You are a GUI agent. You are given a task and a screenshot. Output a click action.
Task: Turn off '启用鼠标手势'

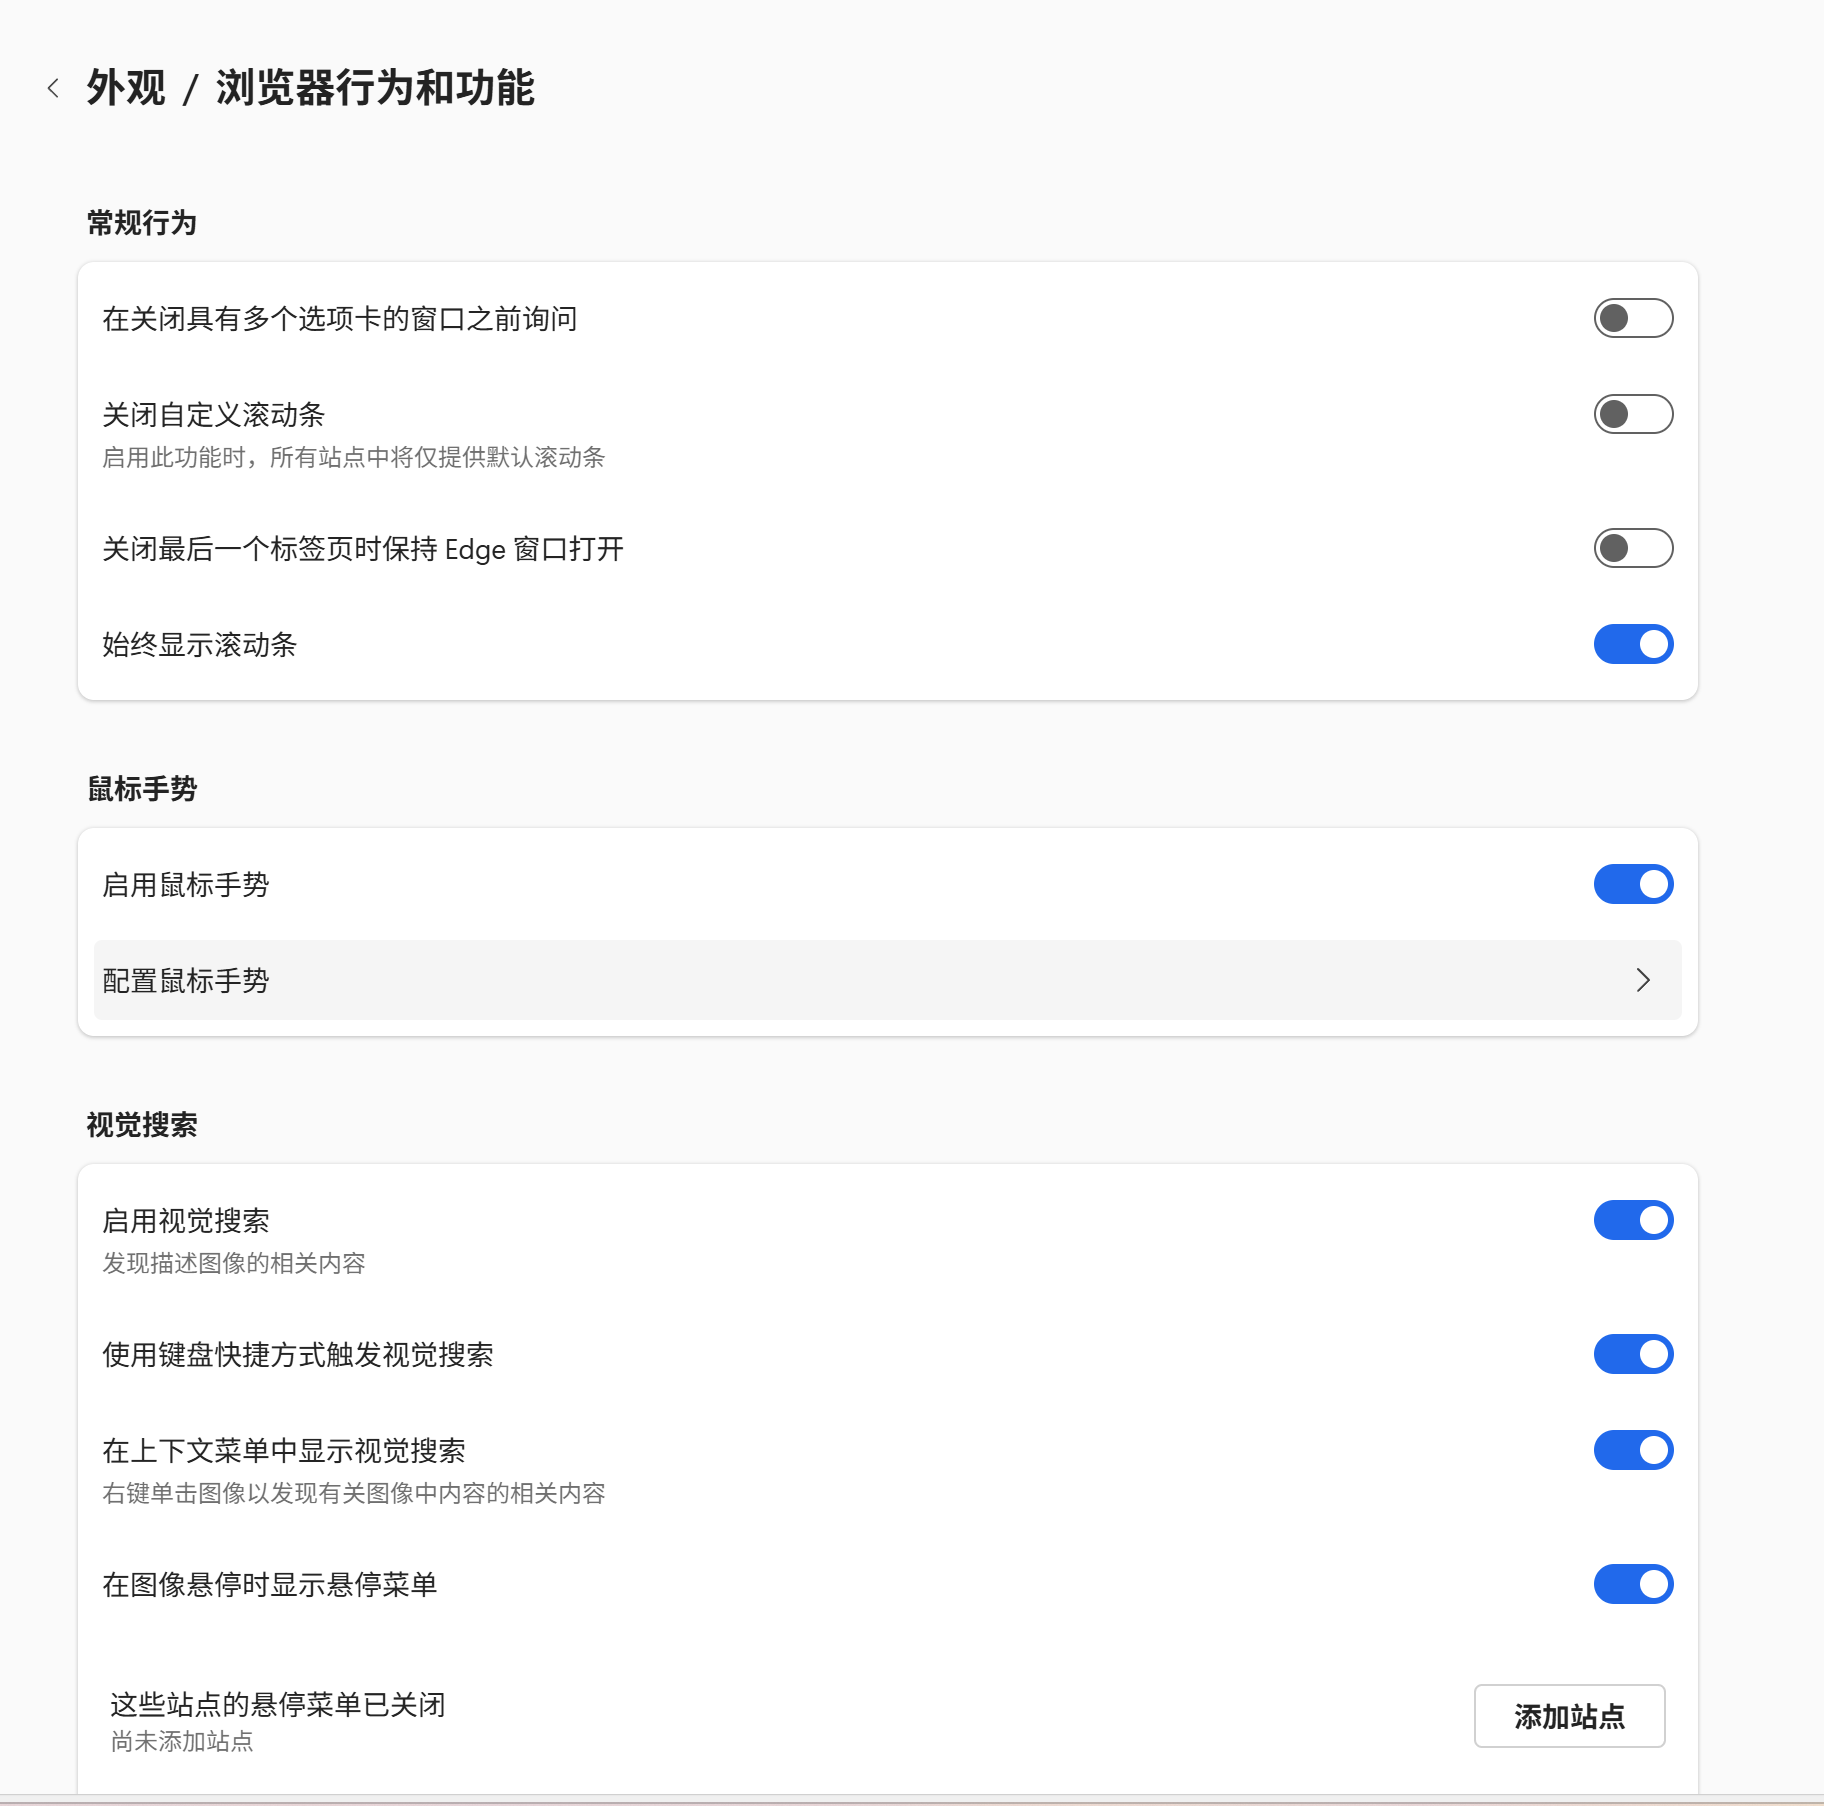1633,883
